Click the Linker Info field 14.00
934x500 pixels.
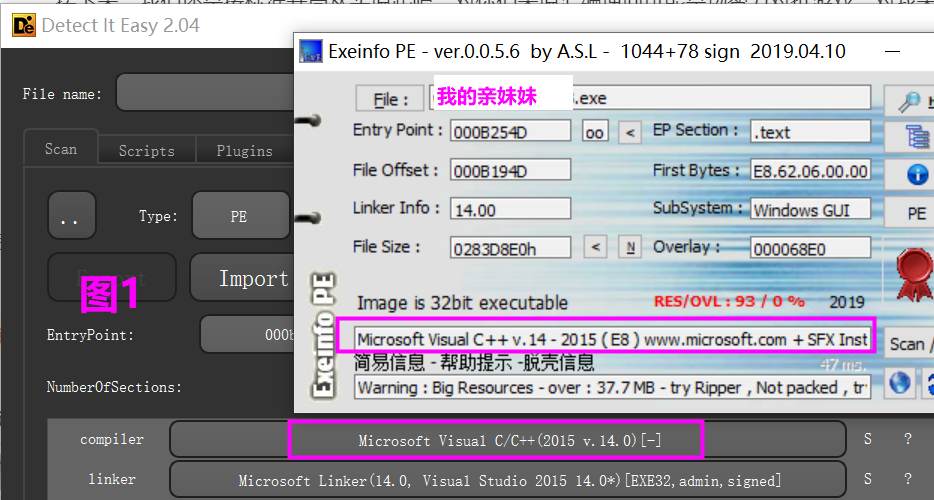[x=510, y=209]
